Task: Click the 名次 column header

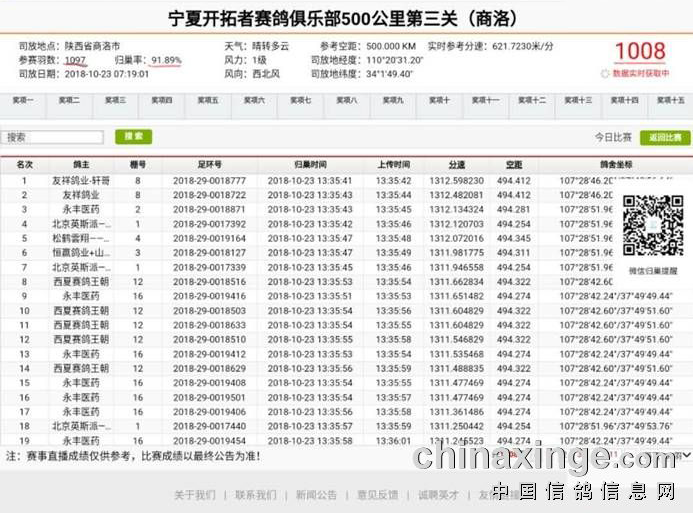Action: (25, 164)
